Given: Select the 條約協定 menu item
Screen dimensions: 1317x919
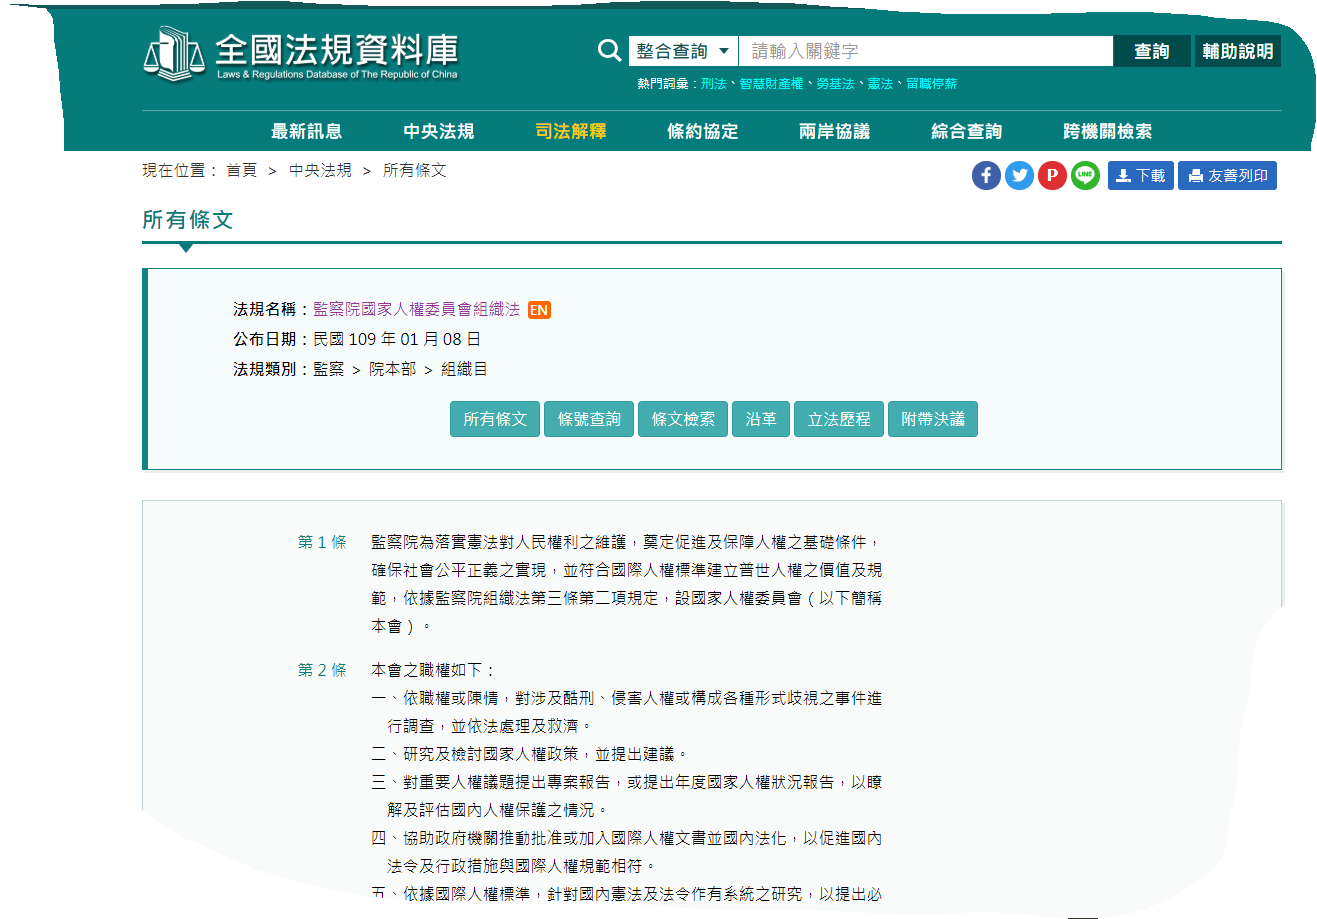Looking at the screenshot, I should click(x=702, y=131).
